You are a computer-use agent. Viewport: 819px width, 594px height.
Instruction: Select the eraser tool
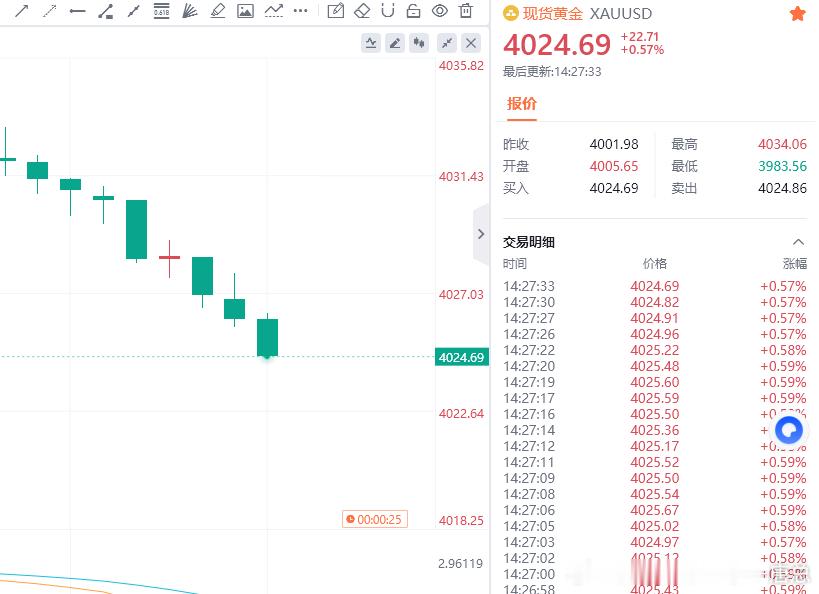[361, 11]
